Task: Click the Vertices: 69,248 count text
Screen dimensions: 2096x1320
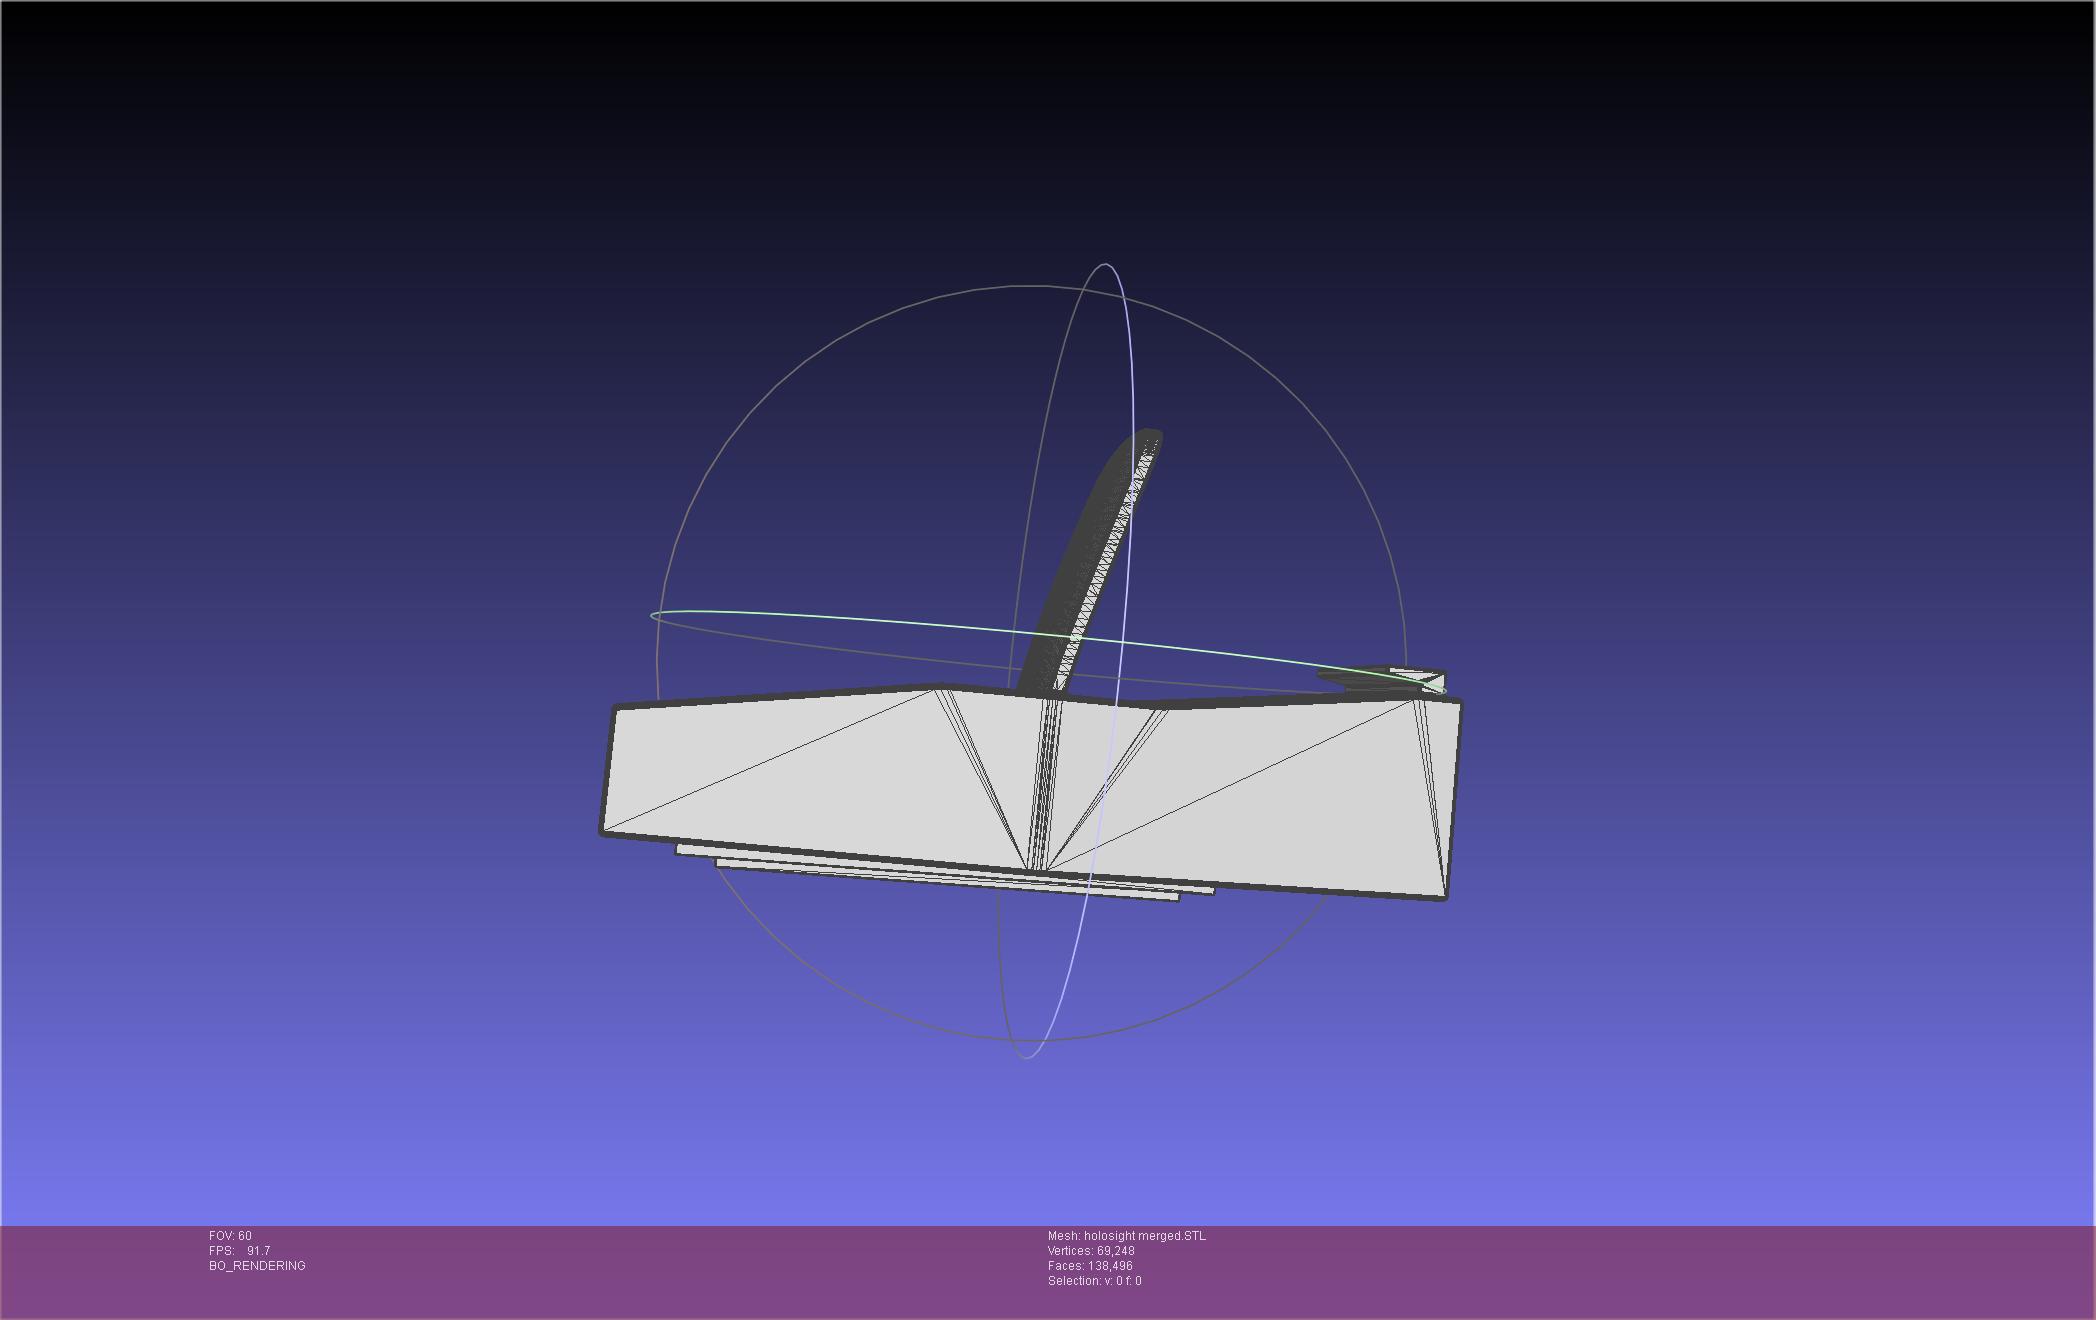Action: coord(1090,1251)
